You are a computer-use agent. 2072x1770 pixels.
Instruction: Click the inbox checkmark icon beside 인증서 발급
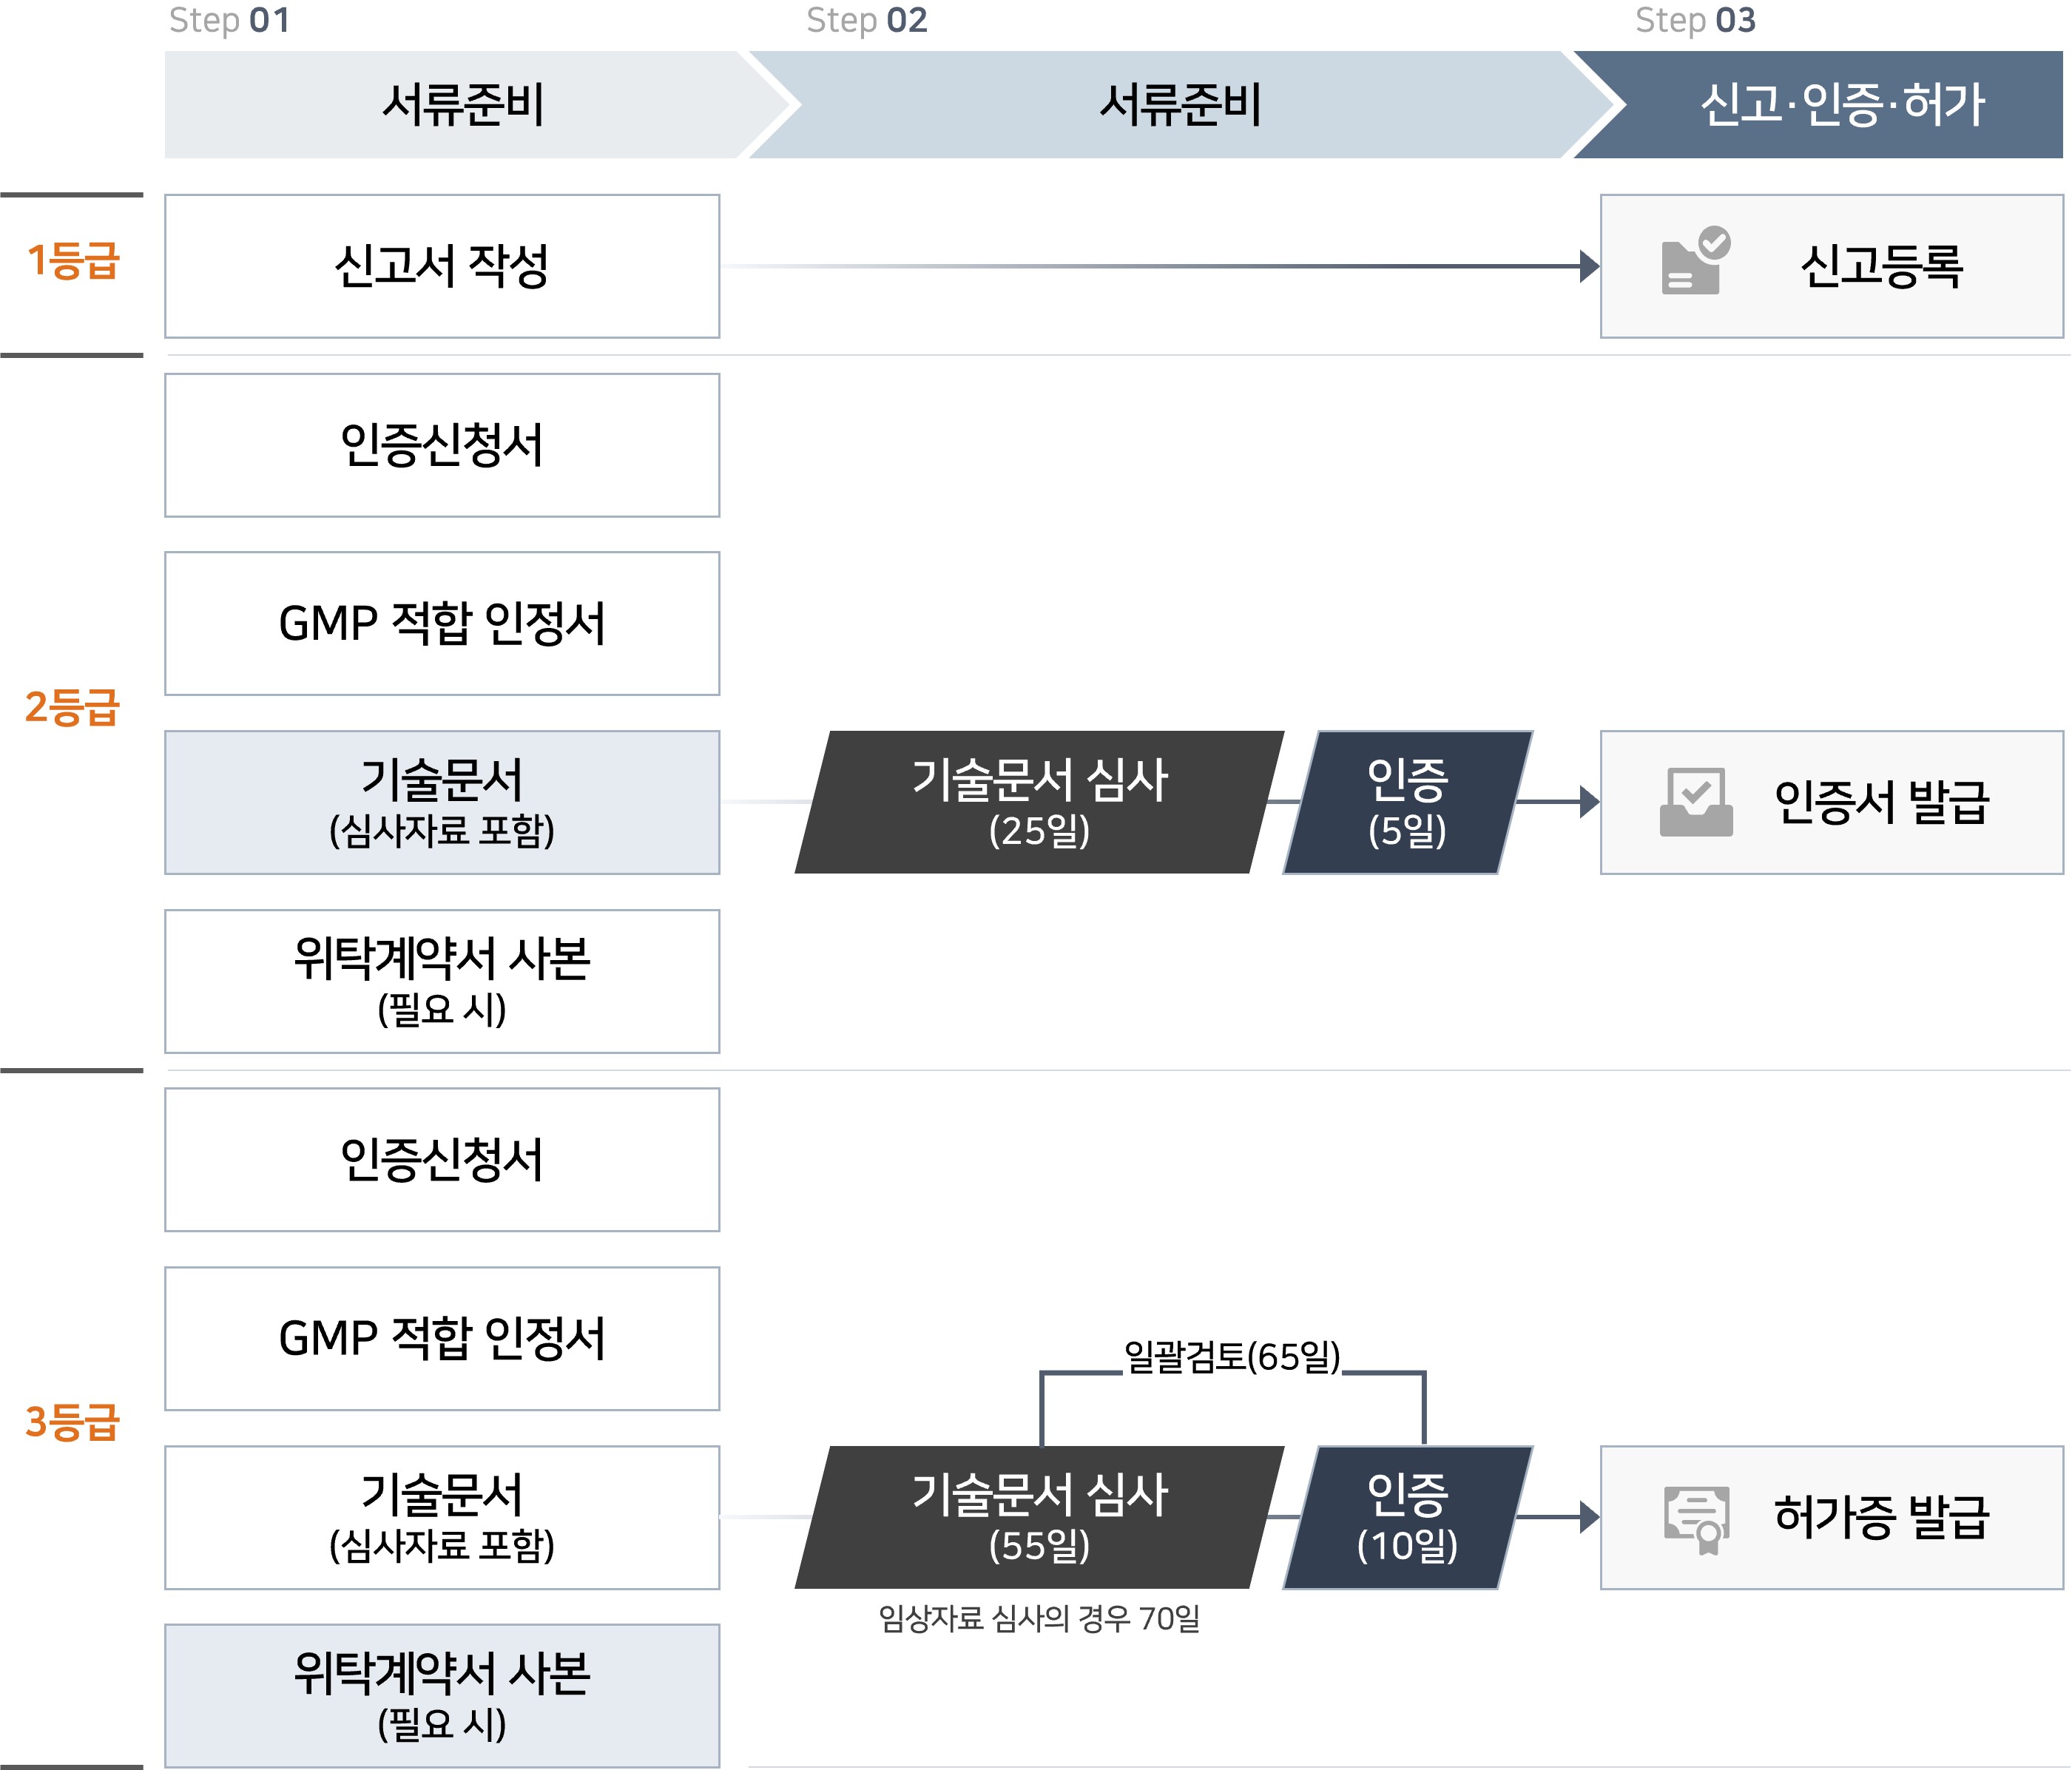tap(1695, 802)
